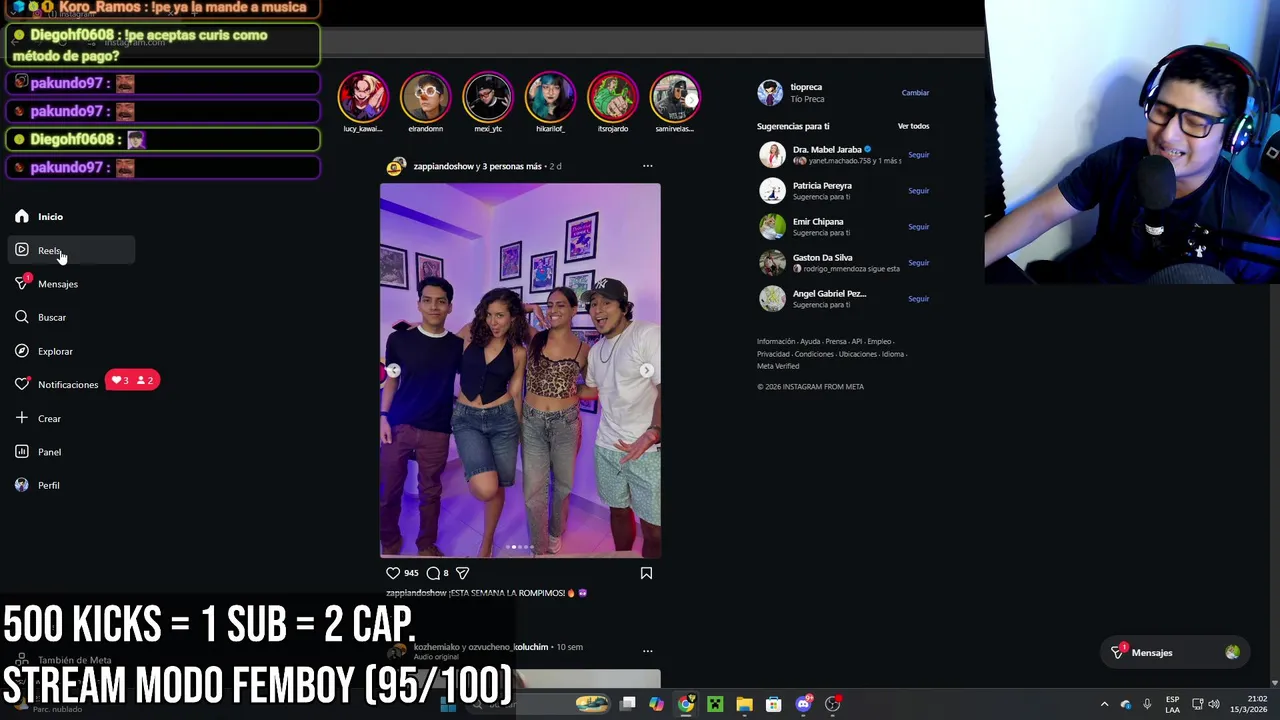Open Patricia Pereyra's profile name
This screenshot has height=720, width=1280.
pos(822,186)
